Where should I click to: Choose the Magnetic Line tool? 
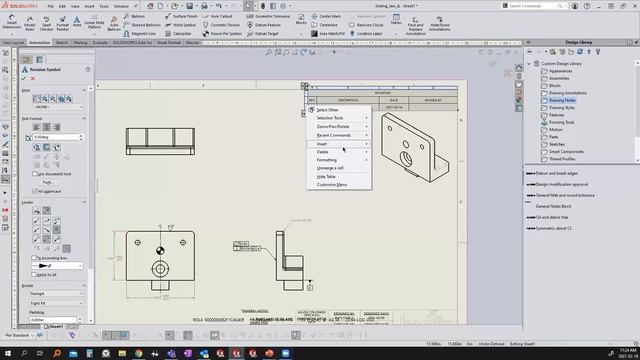pos(140,33)
